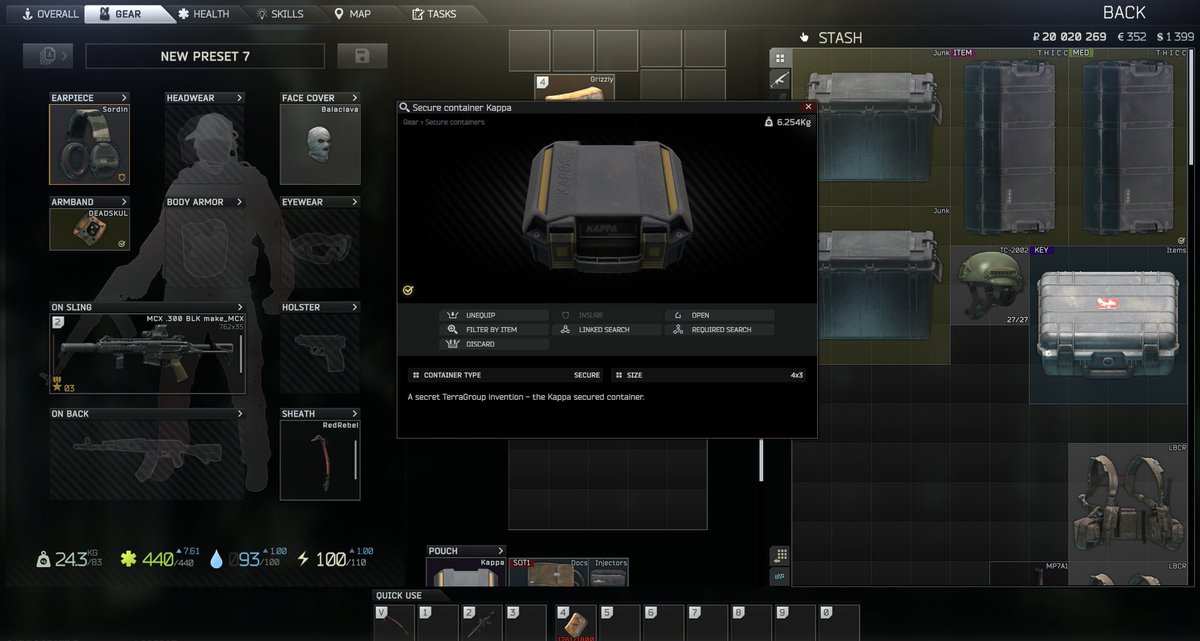The image size is (1200, 641).
Task: Click the Open action for Kappa container
Action: [x=720, y=315]
